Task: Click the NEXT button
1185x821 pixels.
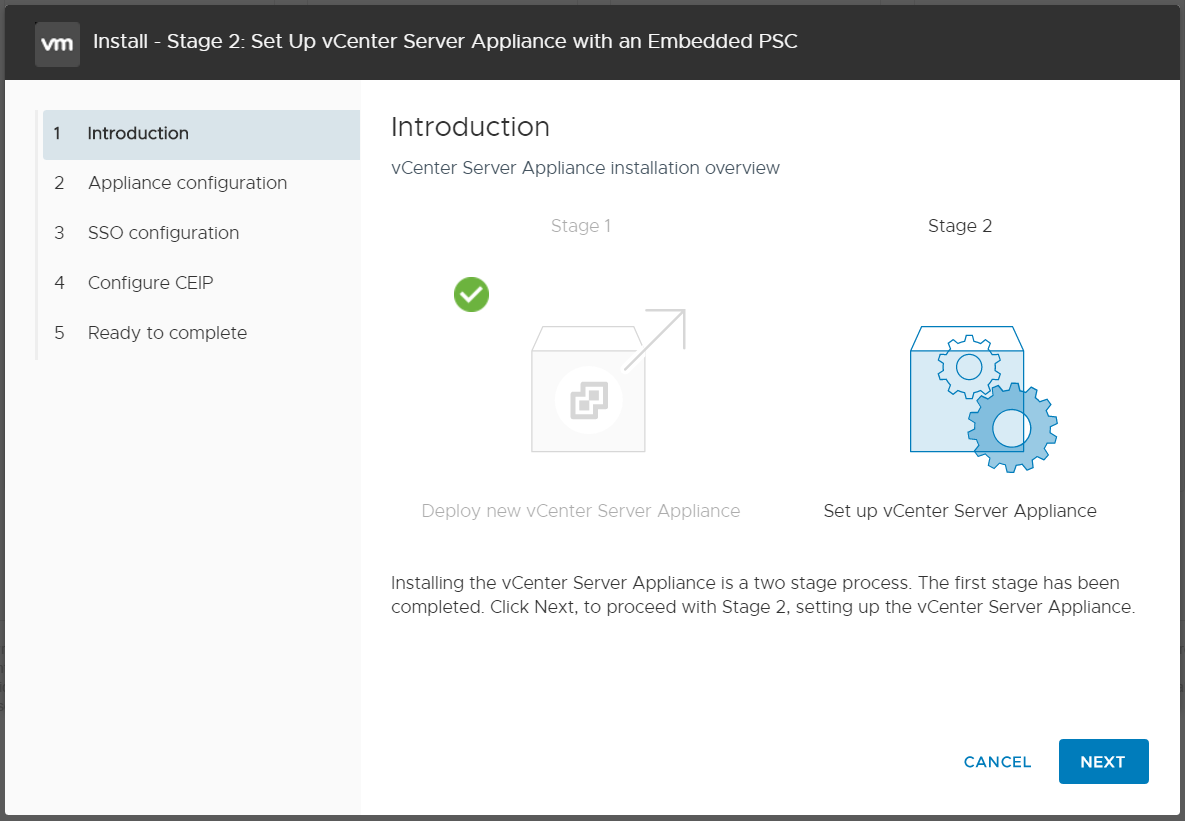Action: click(x=1103, y=761)
